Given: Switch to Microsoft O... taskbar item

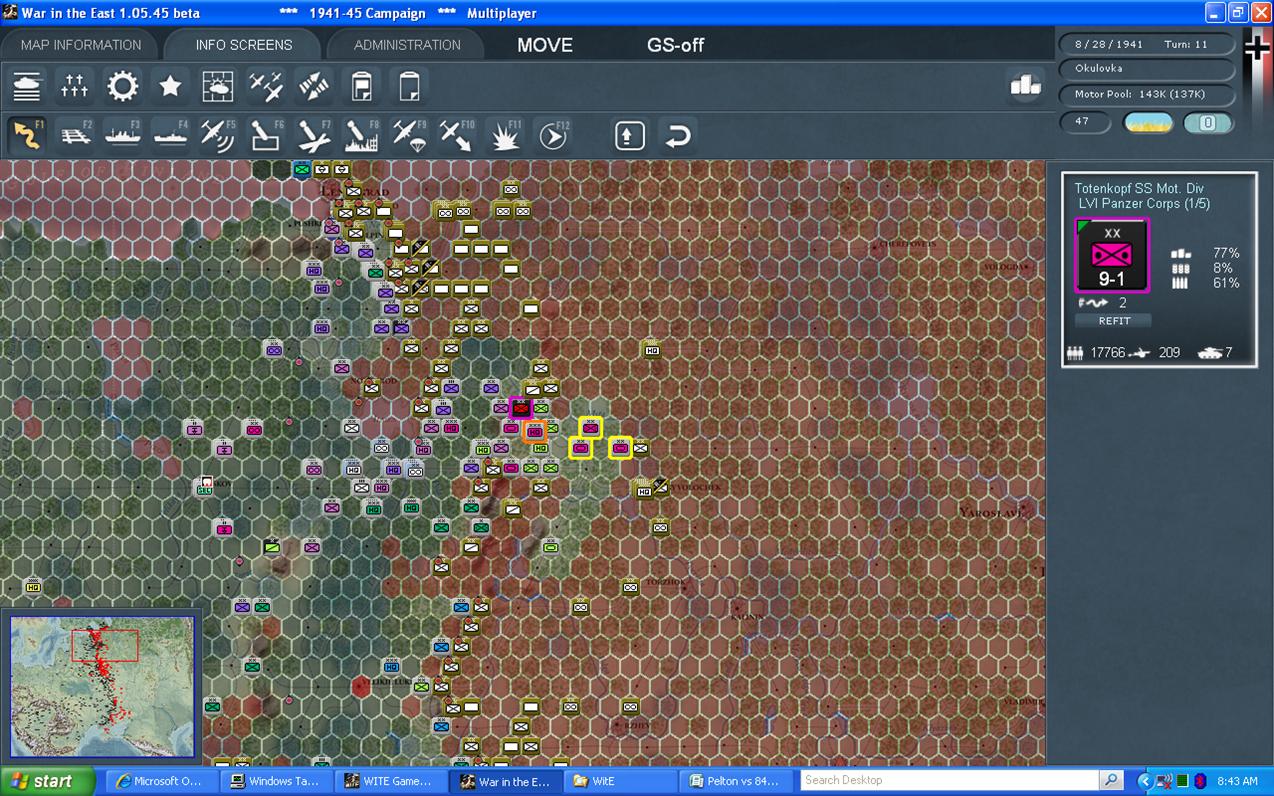Looking at the screenshot, I should (160, 781).
